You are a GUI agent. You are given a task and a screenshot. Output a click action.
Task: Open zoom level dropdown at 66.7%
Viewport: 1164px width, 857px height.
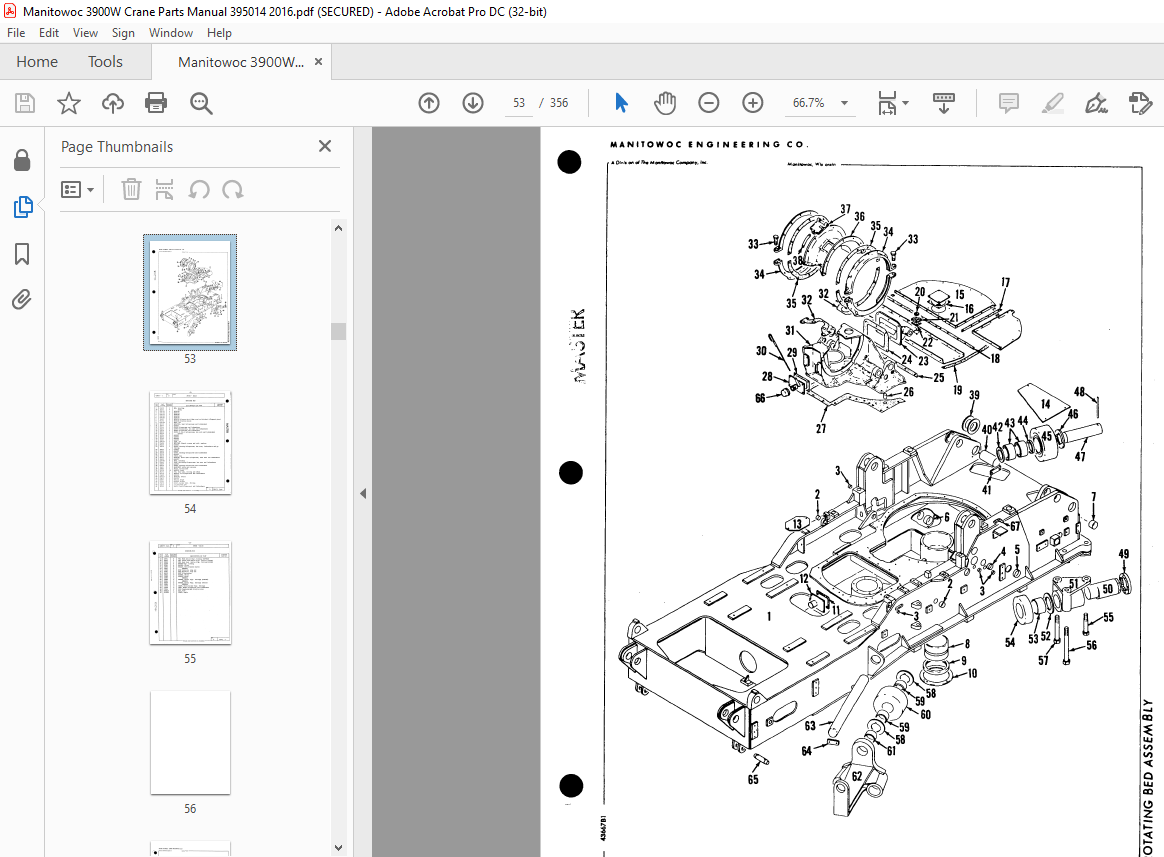(844, 103)
